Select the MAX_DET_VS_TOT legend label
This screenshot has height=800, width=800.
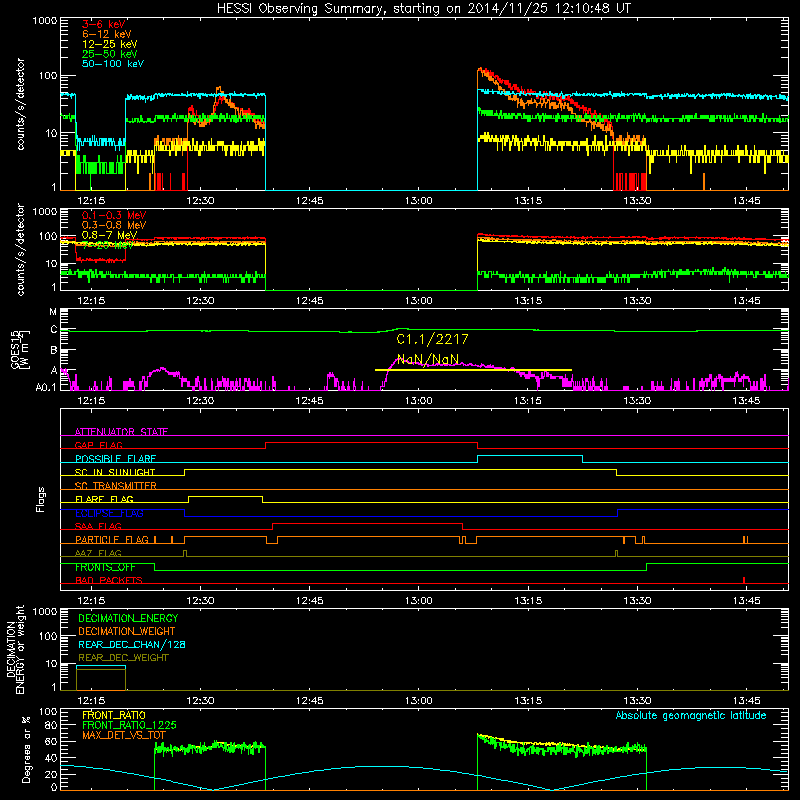pyautogui.click(x=123, y=735)
